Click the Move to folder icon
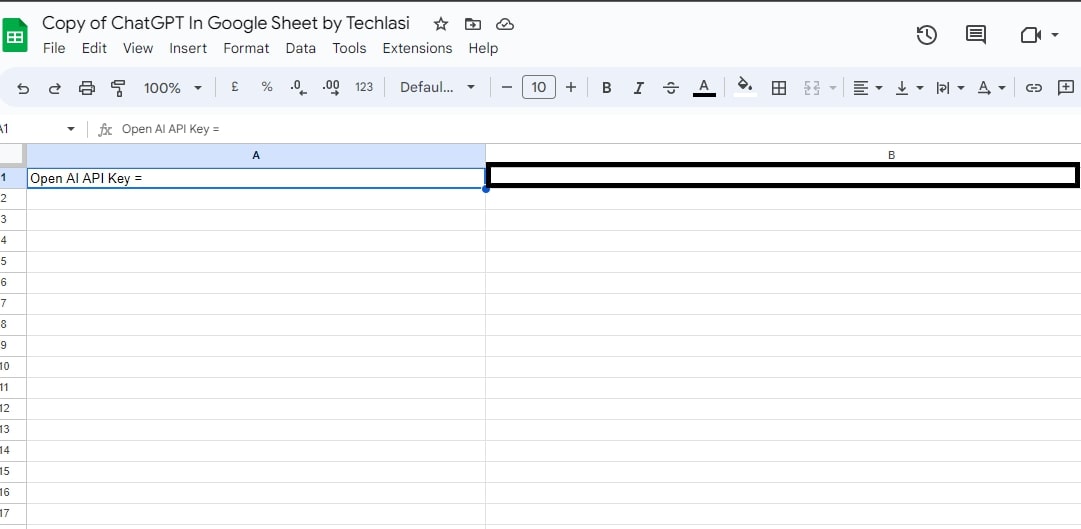 click(473, 24)
